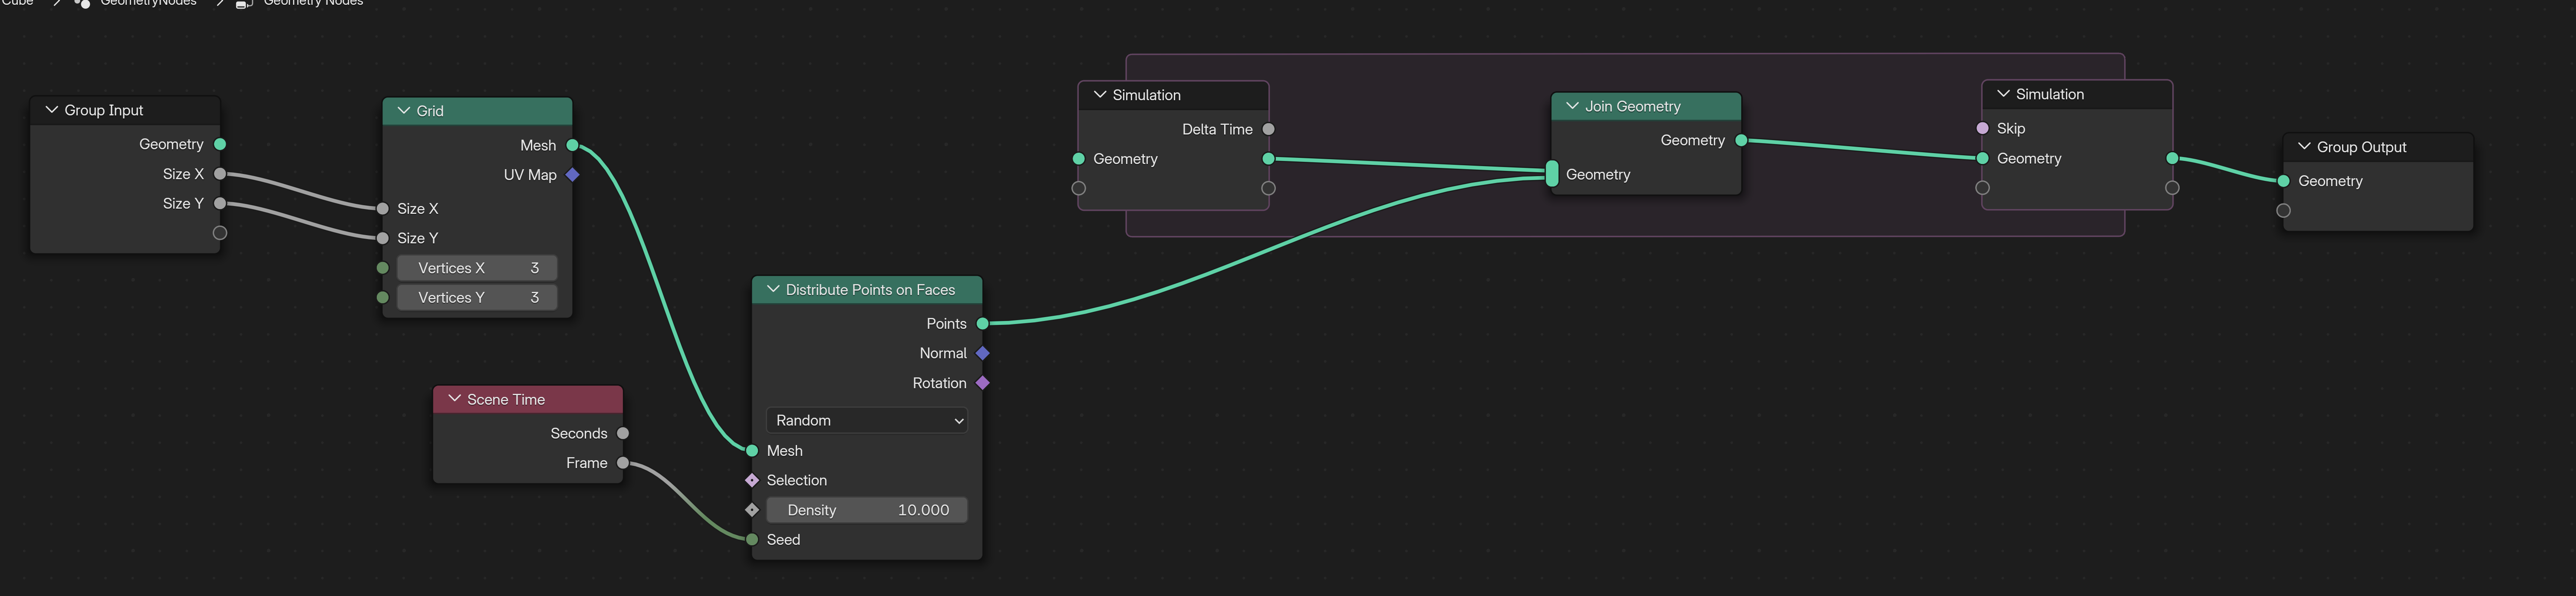The height and width of the screenshot is (596, 2576).
Task: Click Grid Size Y input socket
Action: pos(382,238)
